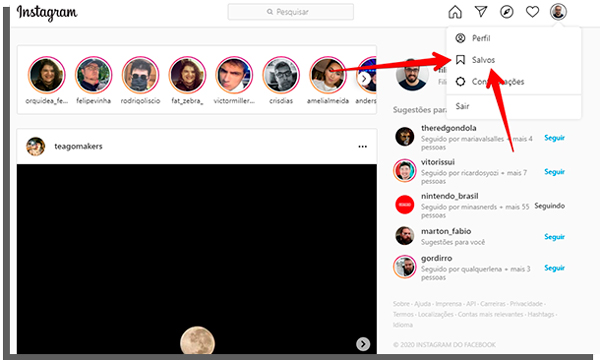Click the Instagram logo
Screen dimensions: 600x360
47,13
